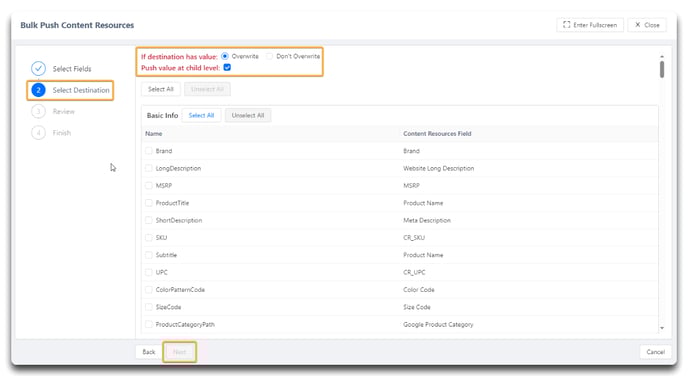Click the Enter Fullscreen icon

(566, 25)
